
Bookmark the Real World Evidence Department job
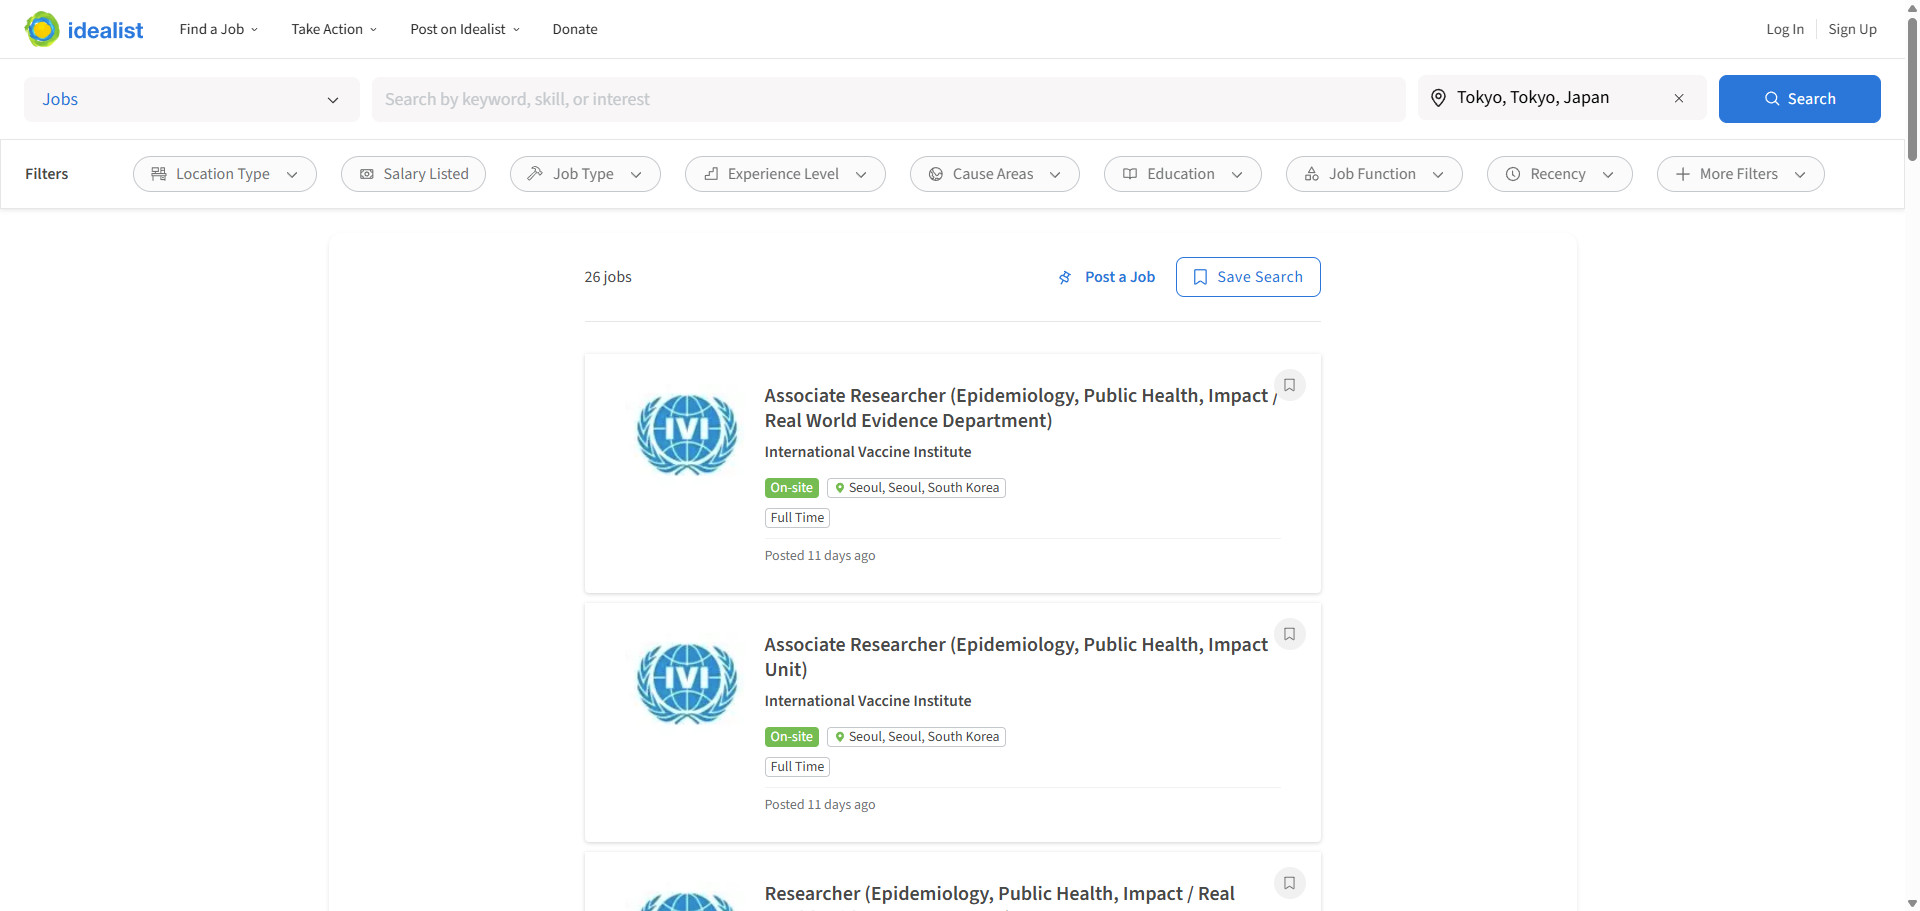1289,385
